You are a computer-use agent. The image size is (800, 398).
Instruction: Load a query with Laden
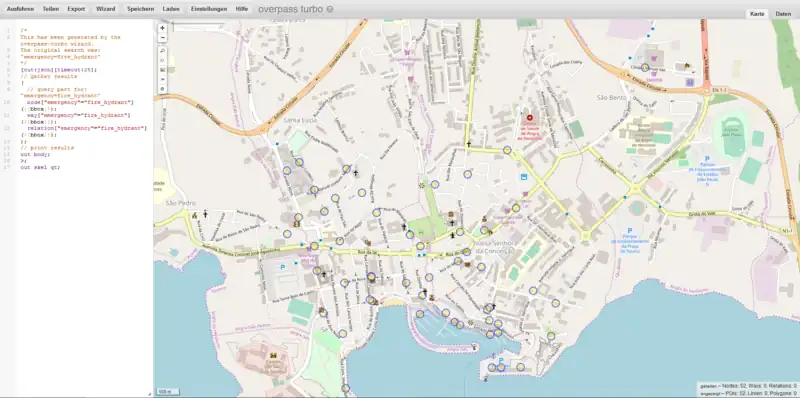coord(171,9)
